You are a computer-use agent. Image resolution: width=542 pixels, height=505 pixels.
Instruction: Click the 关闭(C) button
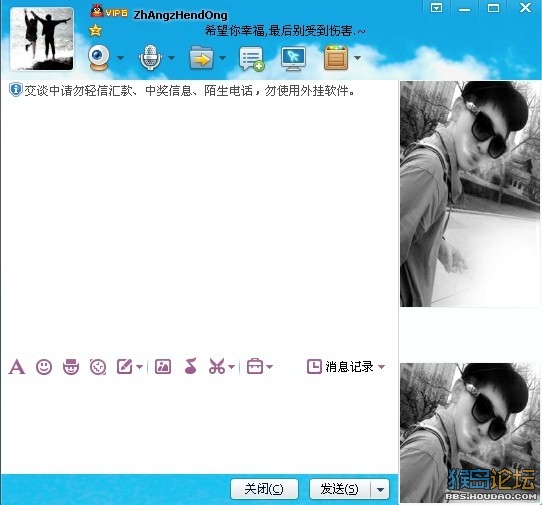264,489
